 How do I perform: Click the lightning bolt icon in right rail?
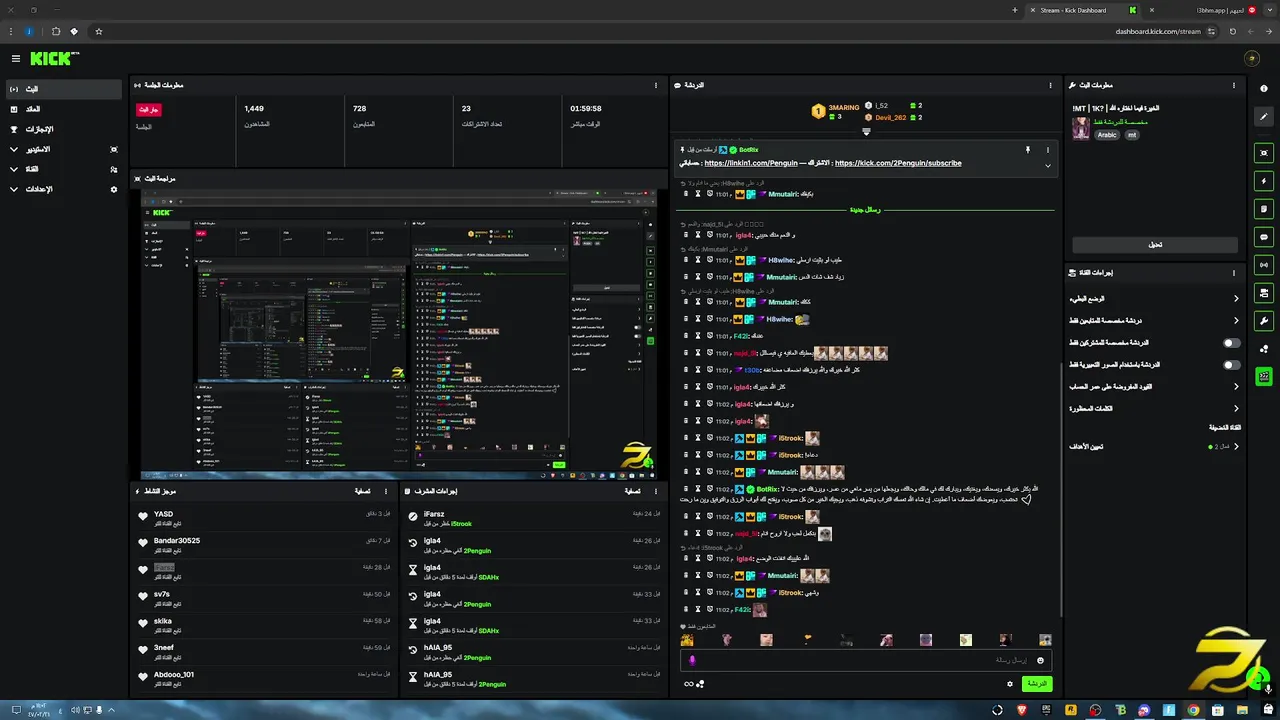pos(1264,181)
